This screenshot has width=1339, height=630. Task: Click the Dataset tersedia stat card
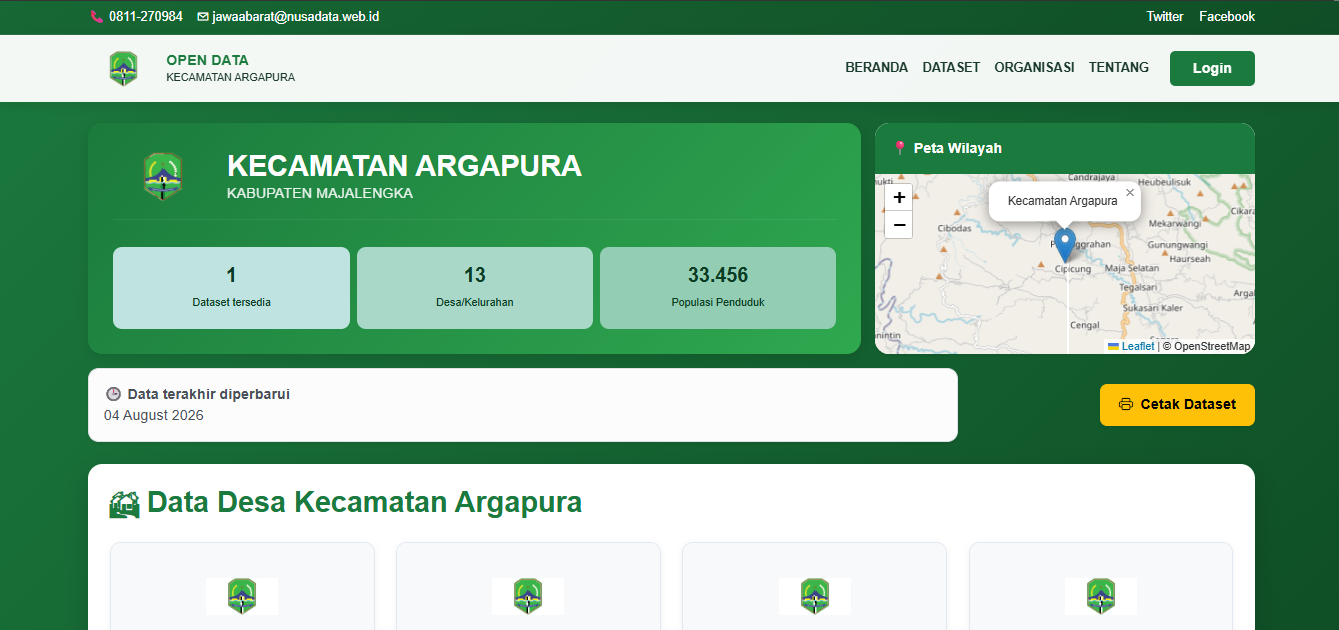click(x=231, y=288)
